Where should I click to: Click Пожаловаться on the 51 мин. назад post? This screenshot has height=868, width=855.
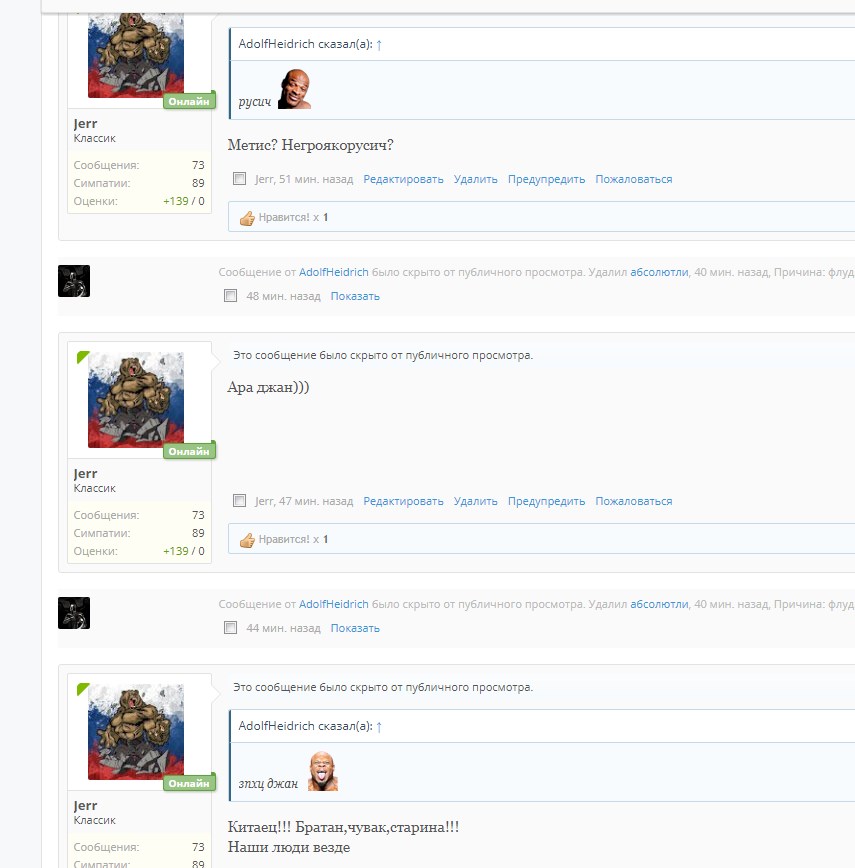coord(633,179)
